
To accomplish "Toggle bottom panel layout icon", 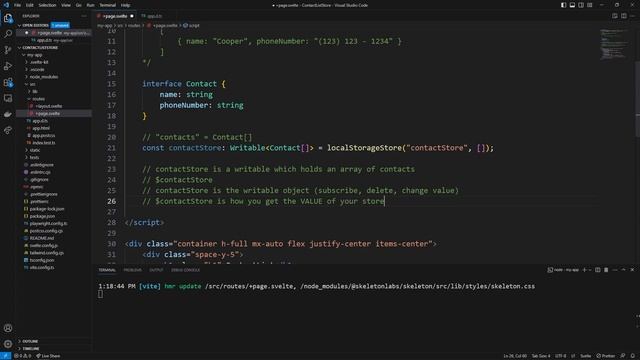I will 572,5.
